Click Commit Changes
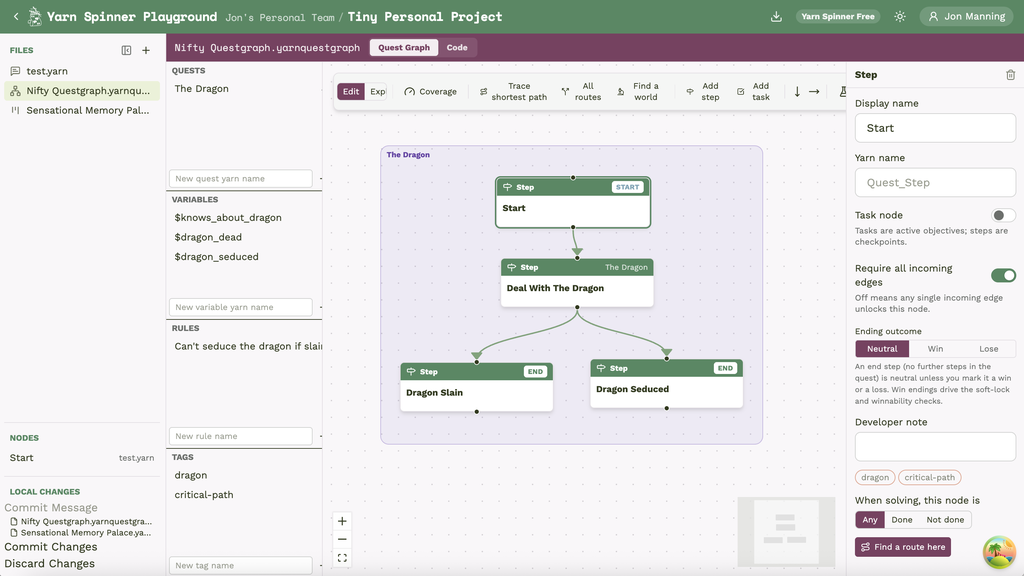 51,547
